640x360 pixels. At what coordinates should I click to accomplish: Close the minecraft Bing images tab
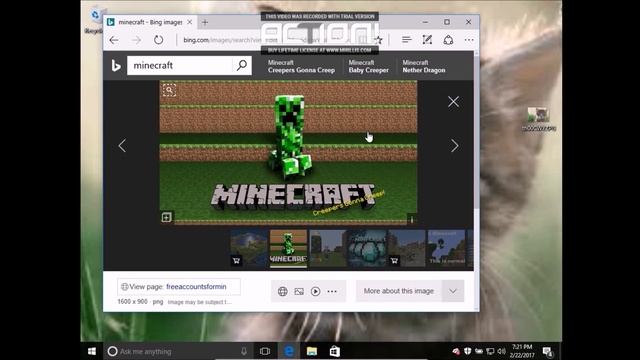189,22
